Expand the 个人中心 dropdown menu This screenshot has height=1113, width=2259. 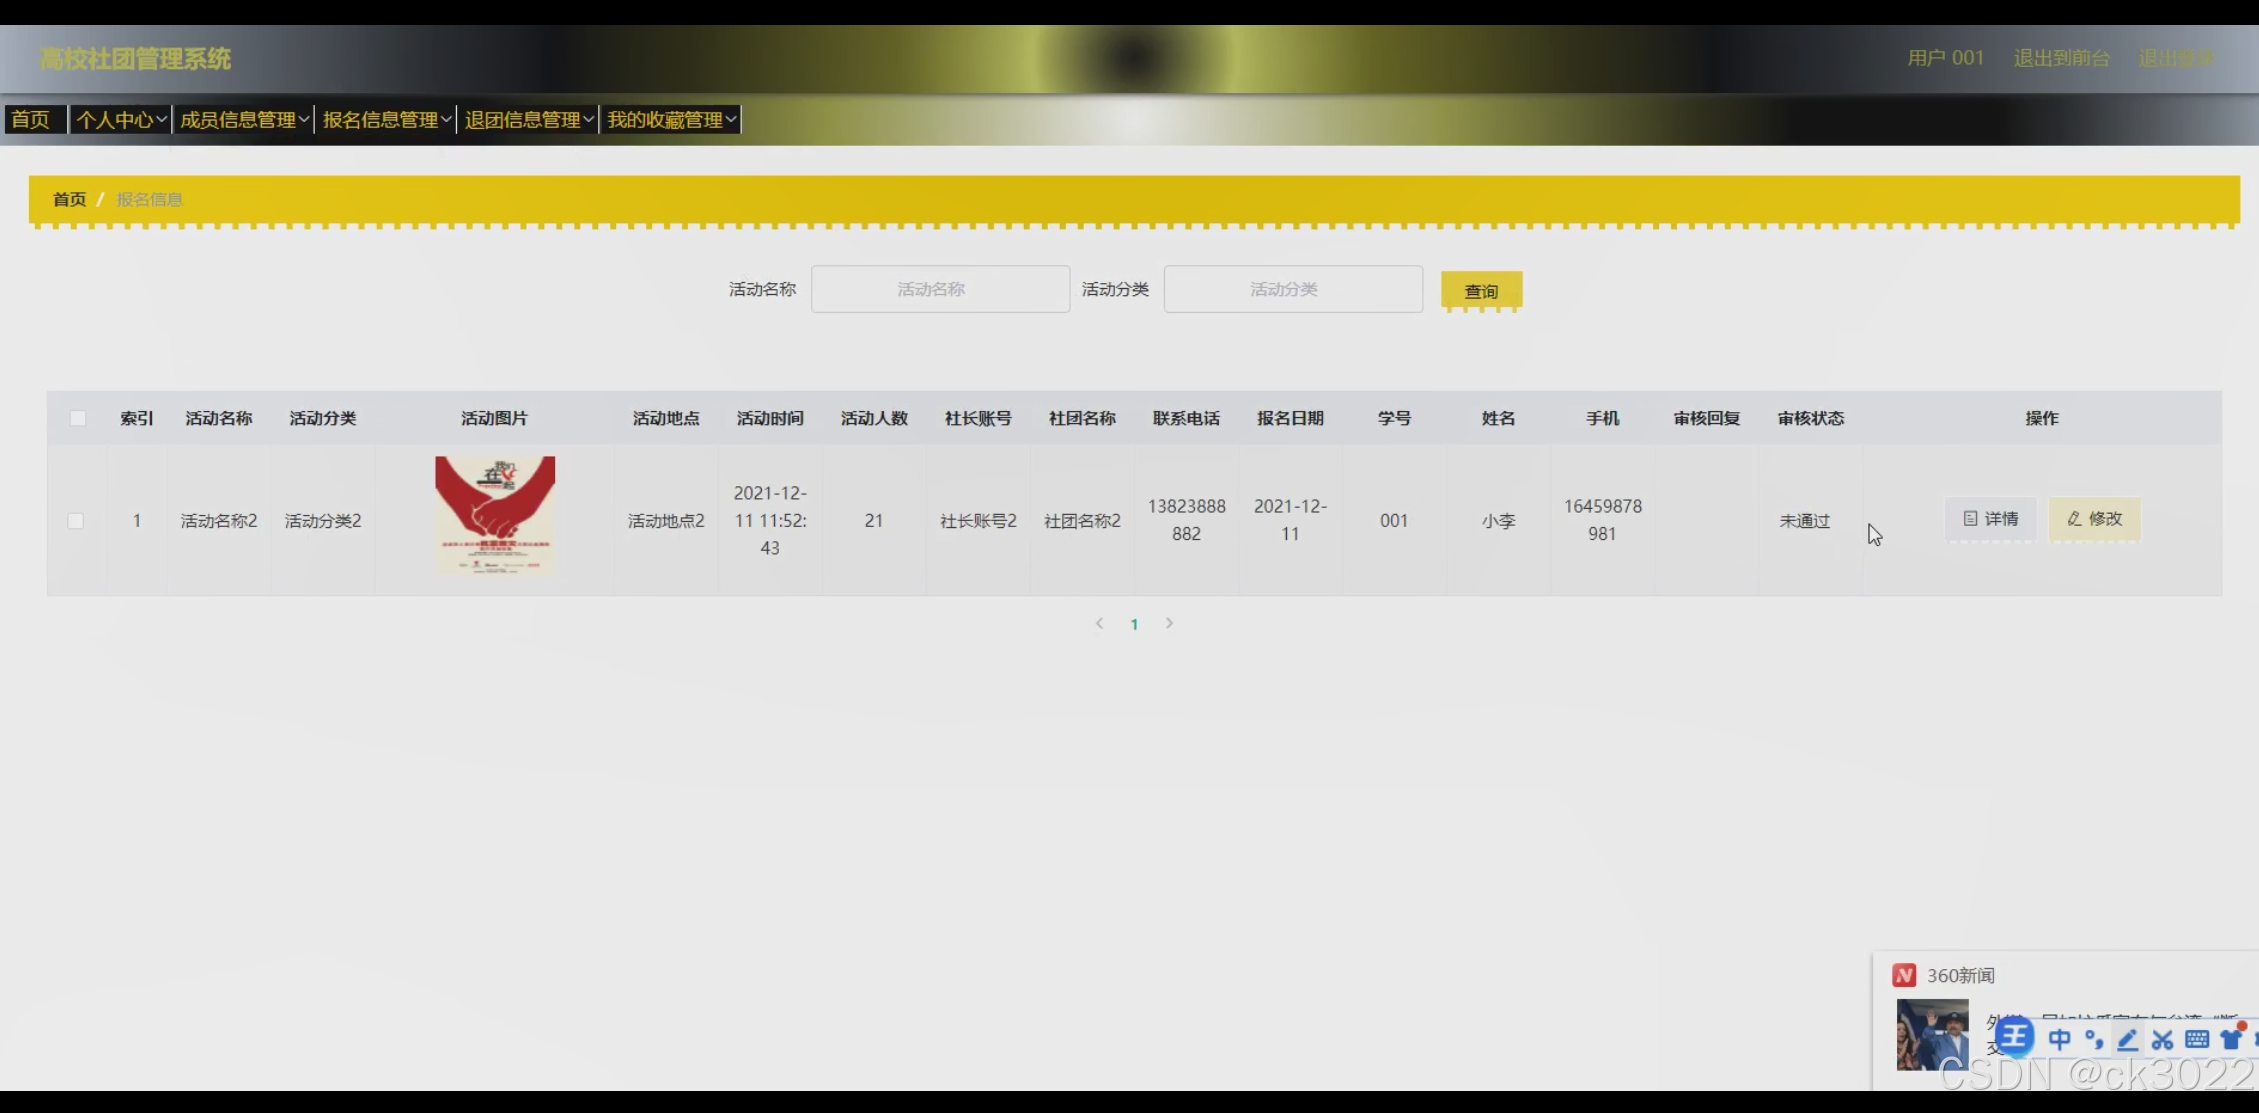point(121,120)
